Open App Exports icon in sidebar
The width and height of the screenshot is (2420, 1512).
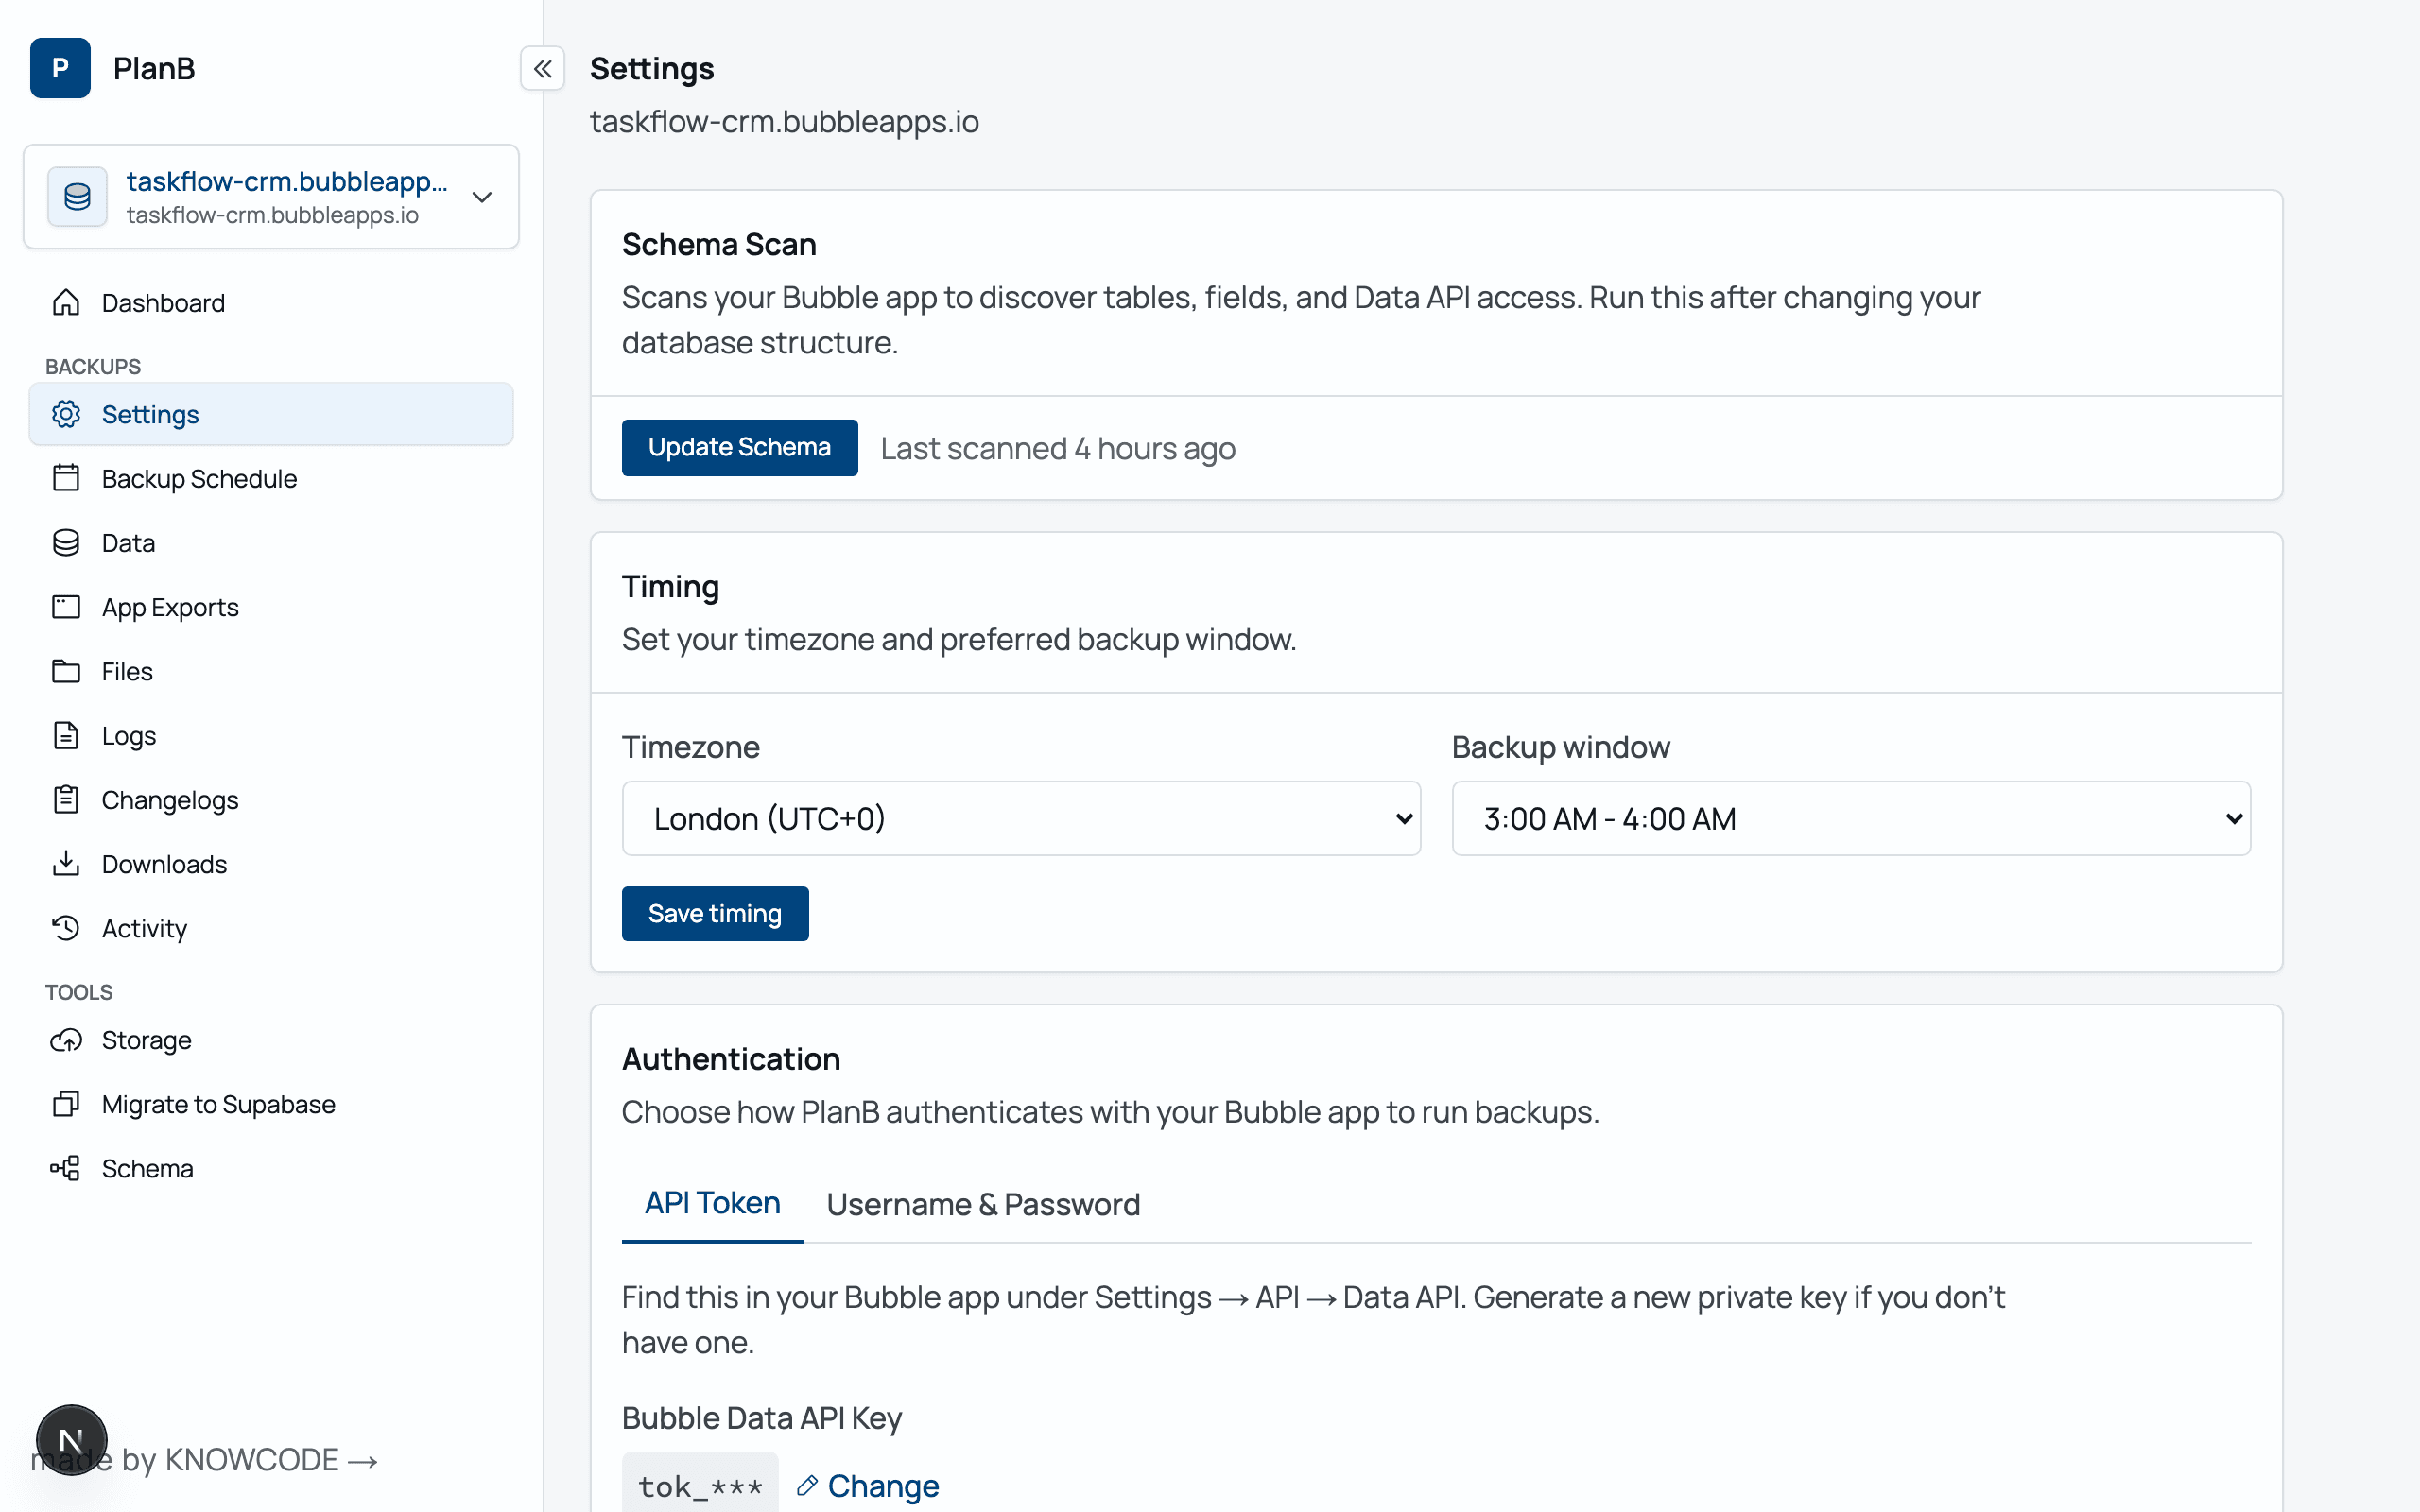click(66, 607)
